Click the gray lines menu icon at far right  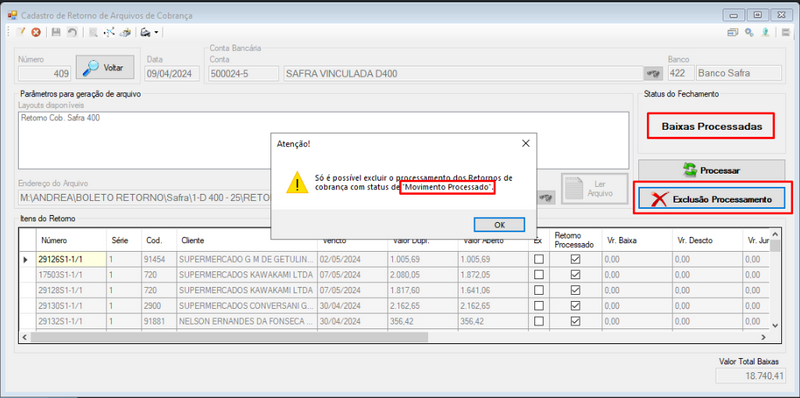785,32
